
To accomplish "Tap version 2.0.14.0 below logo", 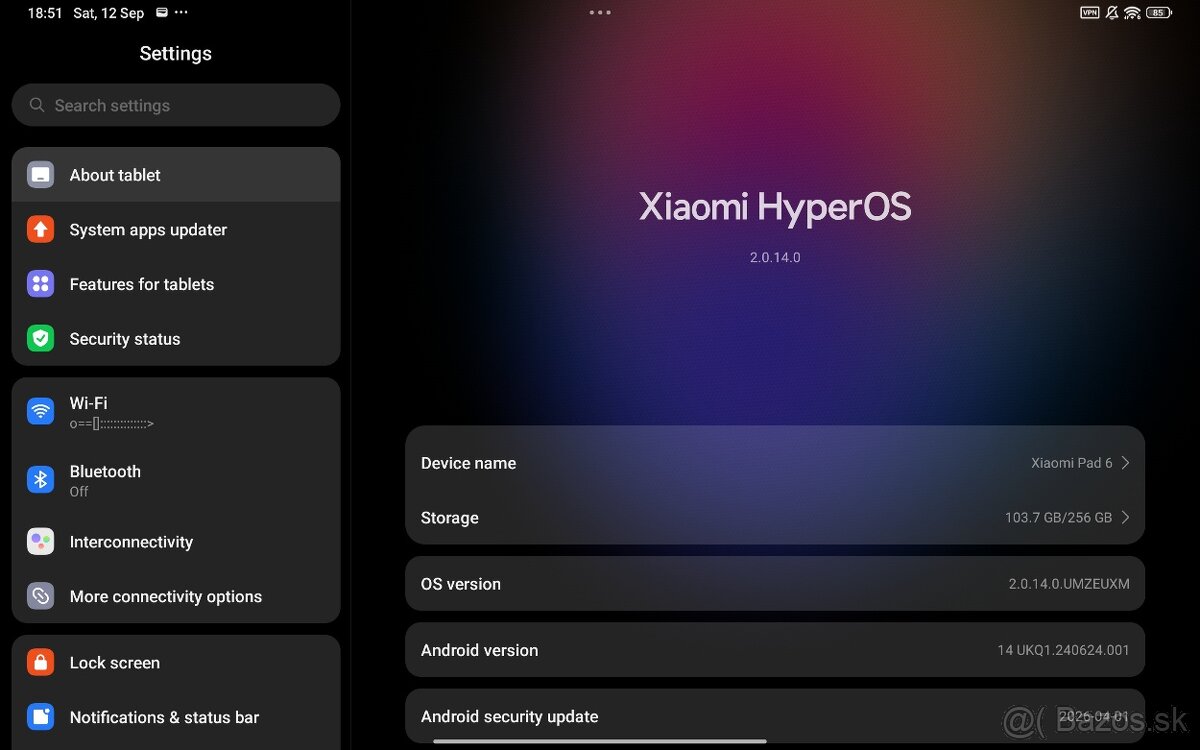I will point(775,257).
